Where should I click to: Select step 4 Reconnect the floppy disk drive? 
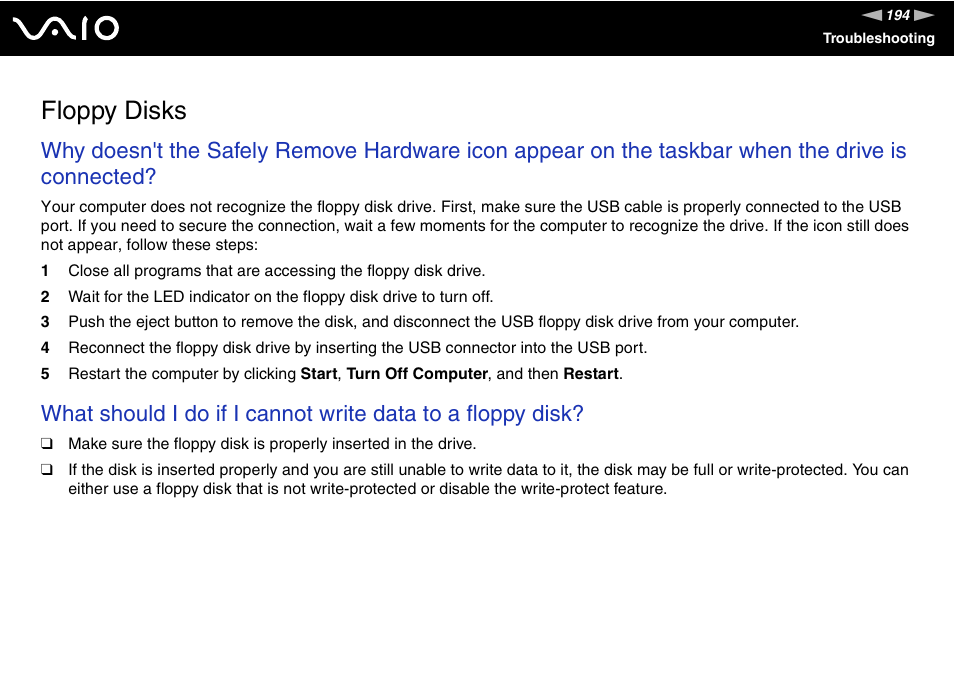pos(344,348)
